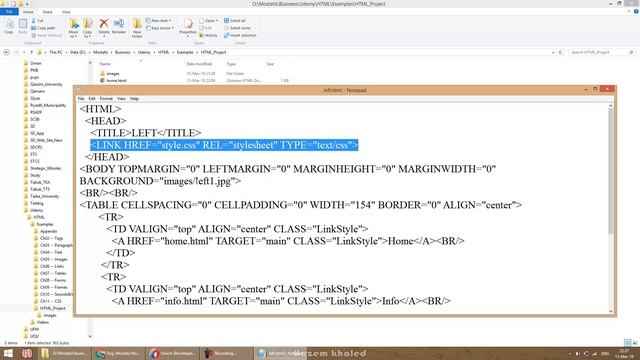Collapse the Explorer ribbon with the chevron

tap(629, 11)
